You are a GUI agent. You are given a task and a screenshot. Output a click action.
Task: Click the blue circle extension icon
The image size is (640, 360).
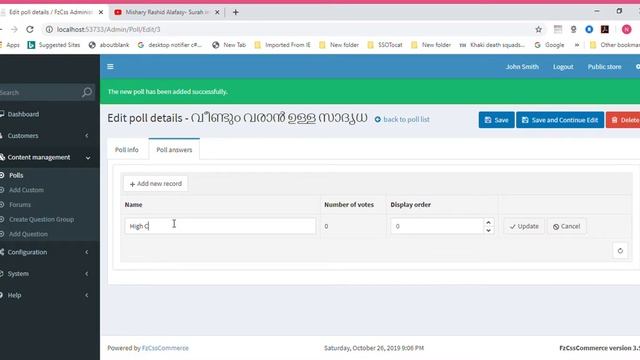click(x=589, y=29)
